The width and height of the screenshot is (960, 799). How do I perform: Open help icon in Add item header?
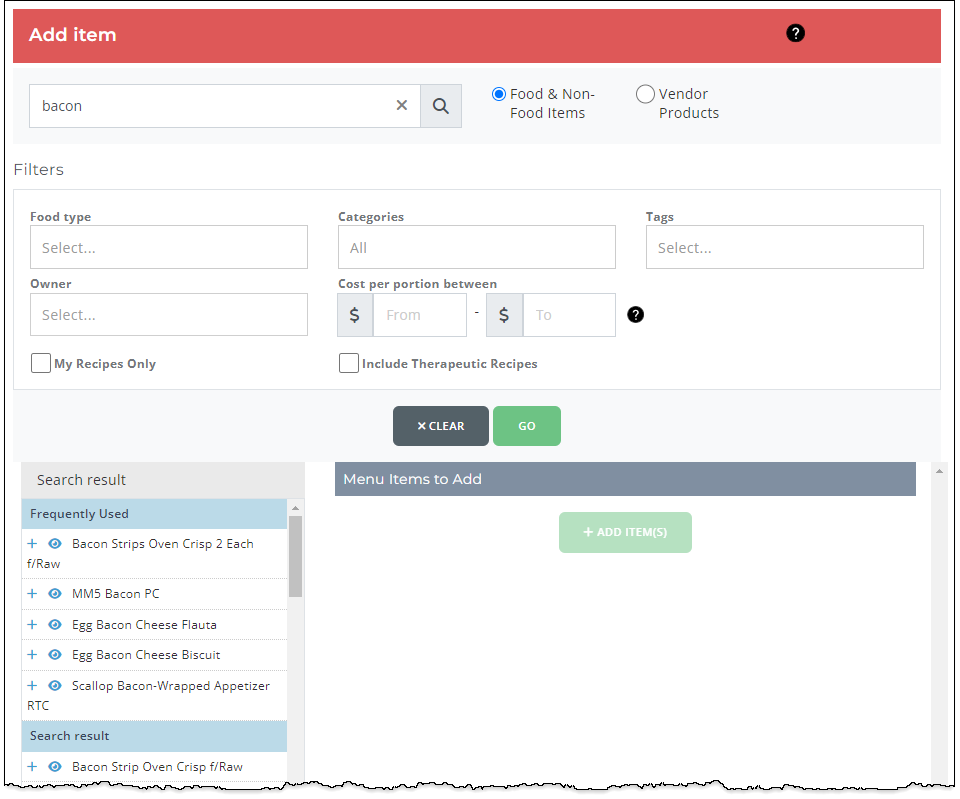tap(795, 34)
